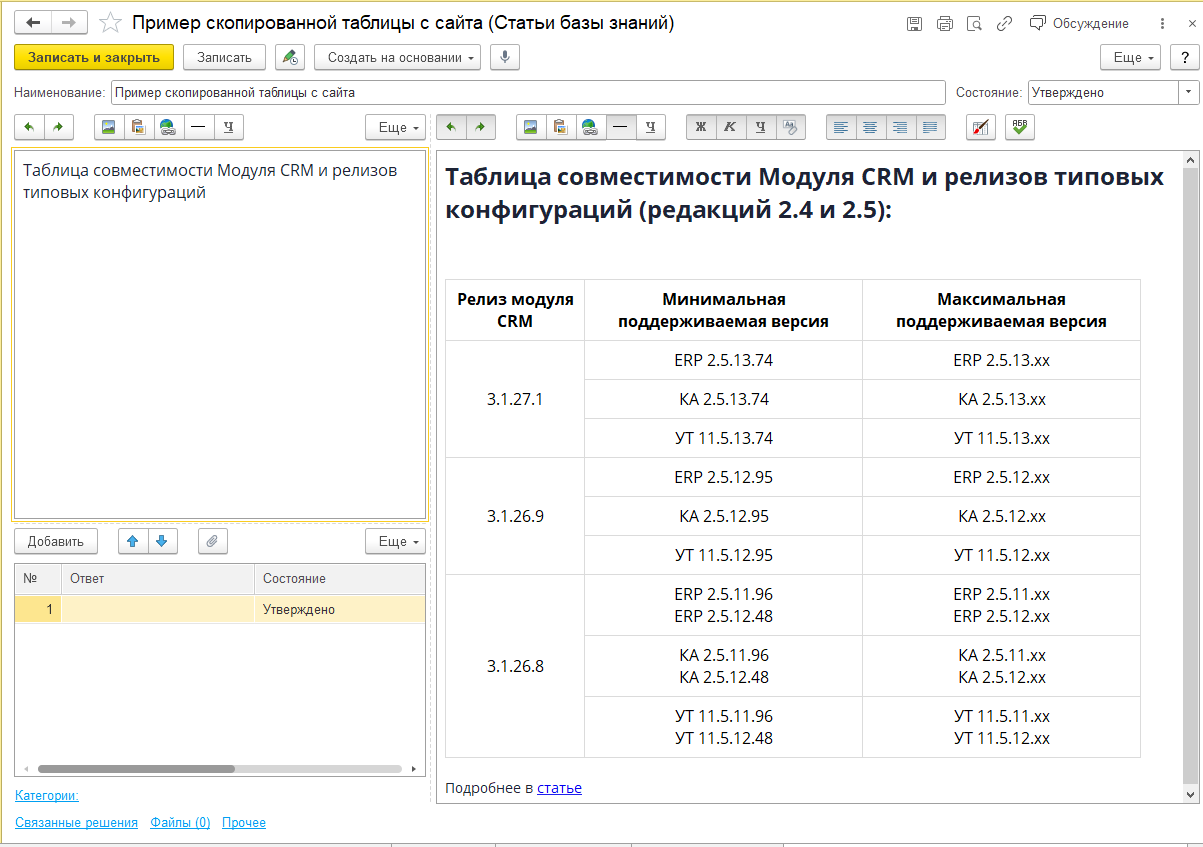The width and height of the screenshot is (1203, 847).
Task: Toggle underline (Ч) beside the italic button
Action: pyautogui.click(x=761, y=127)
